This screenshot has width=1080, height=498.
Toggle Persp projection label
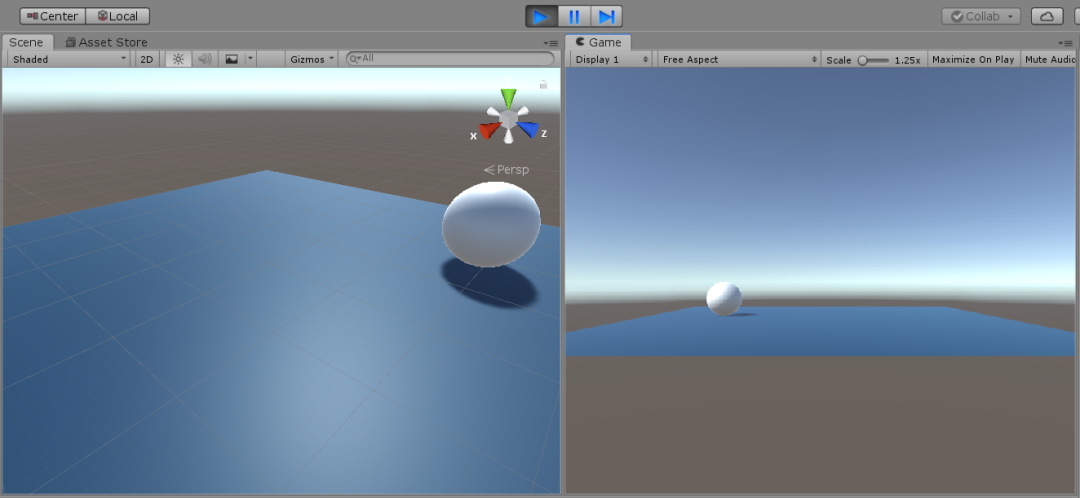[x=506, y=169]
